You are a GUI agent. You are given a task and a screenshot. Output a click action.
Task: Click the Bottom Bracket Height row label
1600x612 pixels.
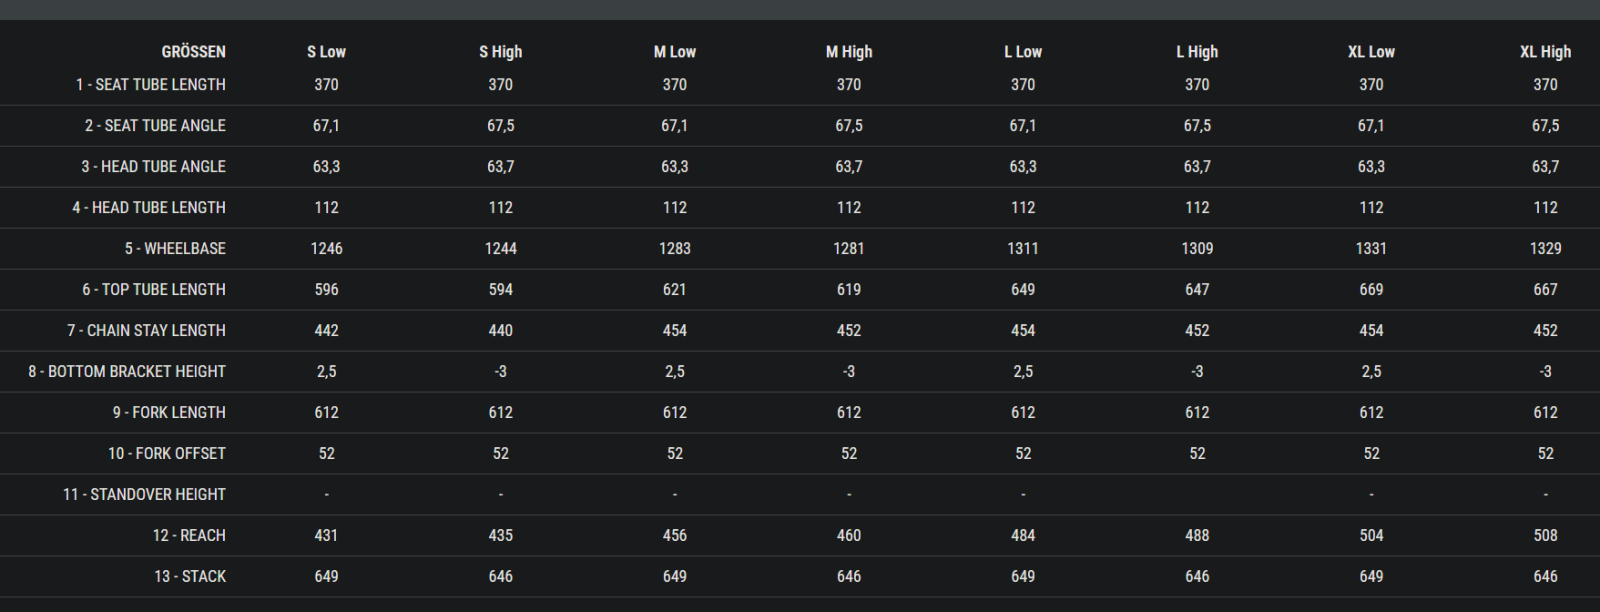click(x=127, y=372)
